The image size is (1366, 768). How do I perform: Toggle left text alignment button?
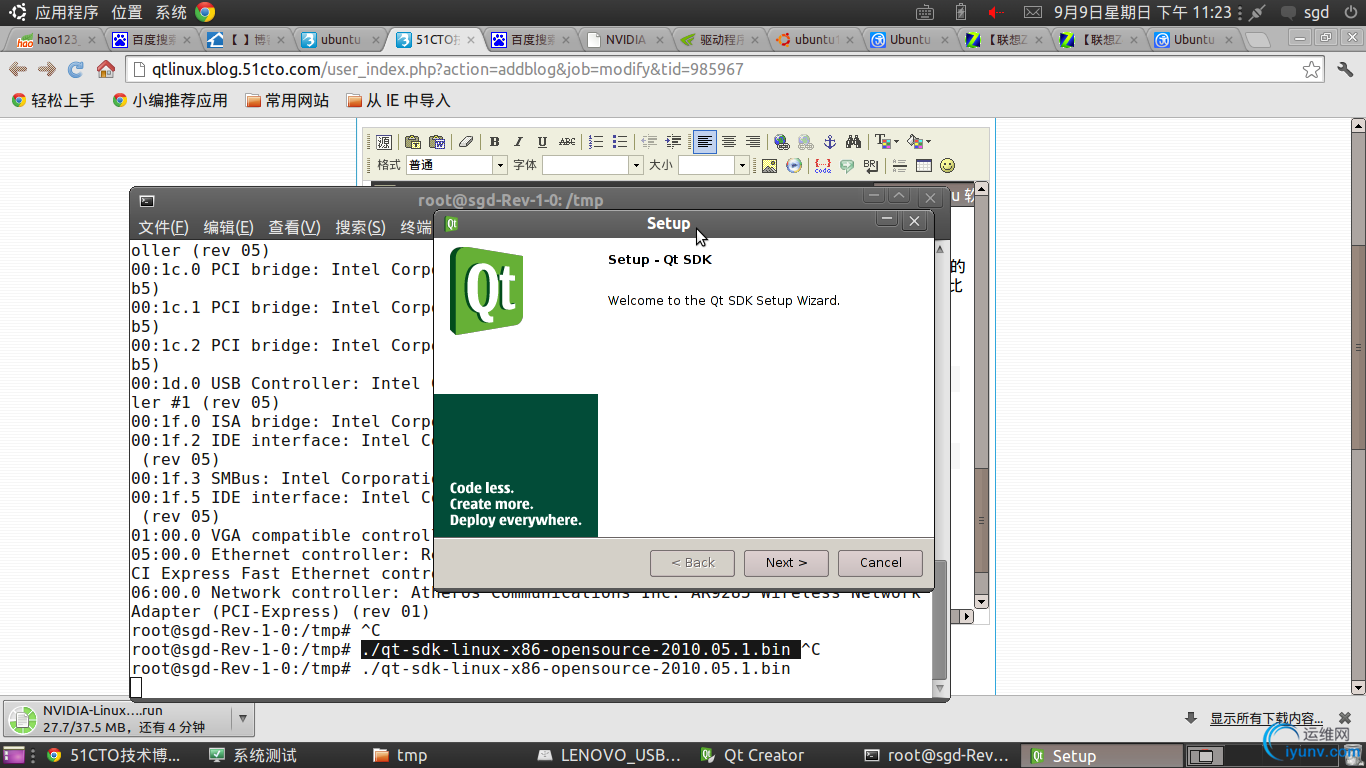pyautogui.click(x=705, y=142)
